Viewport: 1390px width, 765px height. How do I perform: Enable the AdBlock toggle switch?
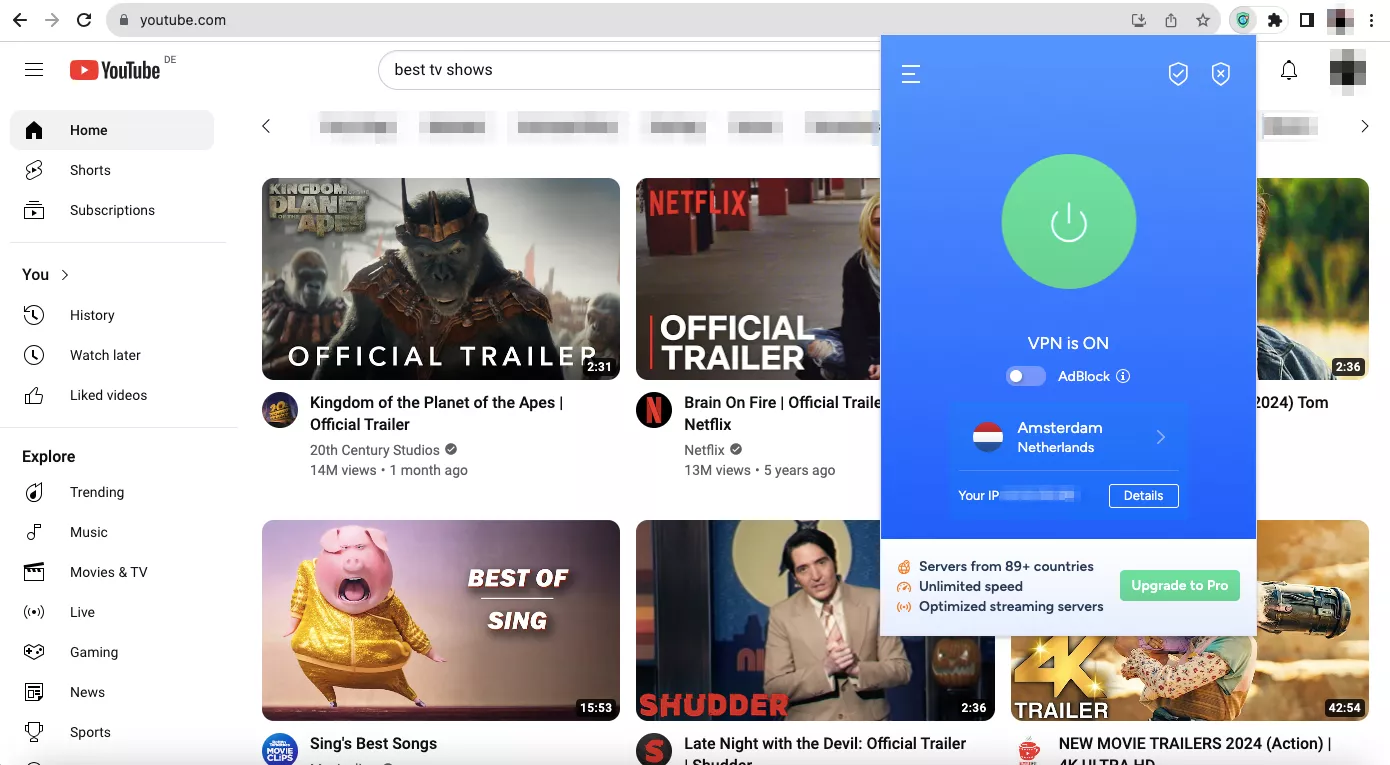point(1025,376)
